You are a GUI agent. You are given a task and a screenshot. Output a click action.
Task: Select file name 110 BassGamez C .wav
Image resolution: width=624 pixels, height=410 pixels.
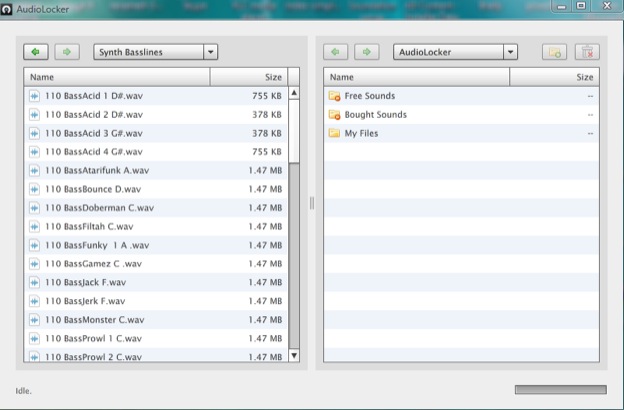click(94, 264)
